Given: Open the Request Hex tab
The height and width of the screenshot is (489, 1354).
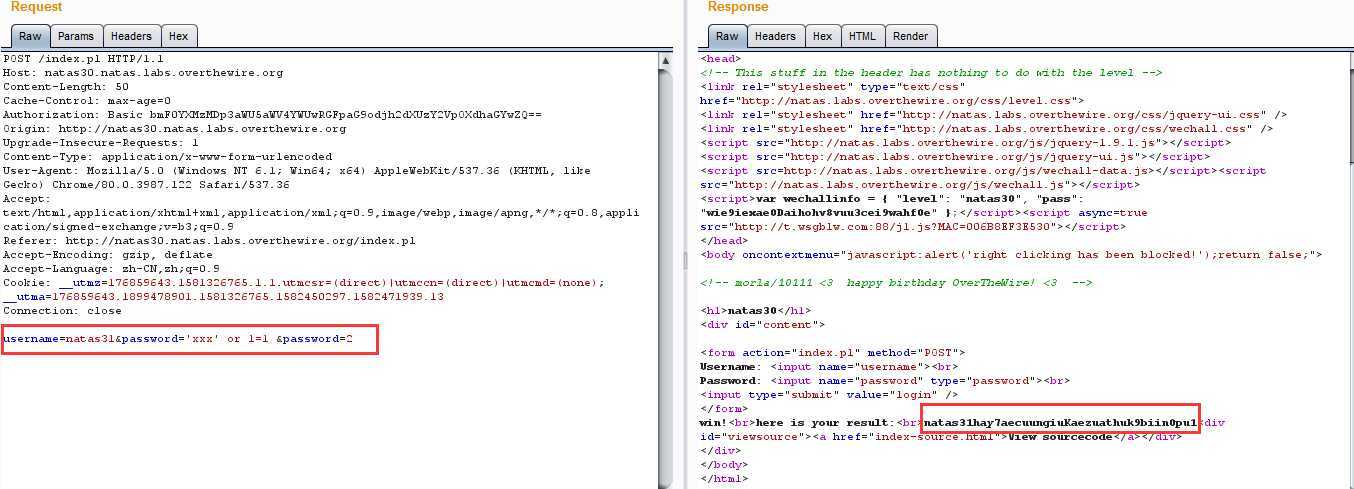Looking at the screenshot, I should 178,36.
